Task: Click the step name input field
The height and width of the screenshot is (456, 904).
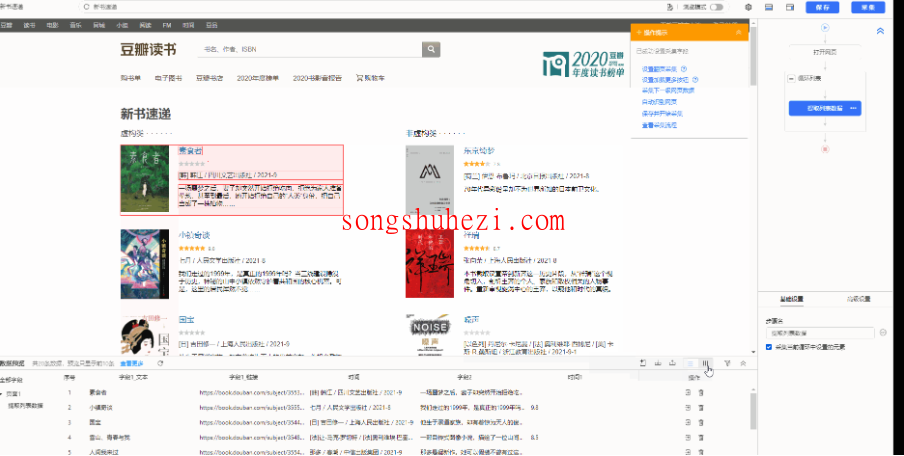Action: click(x=820, y=333)
